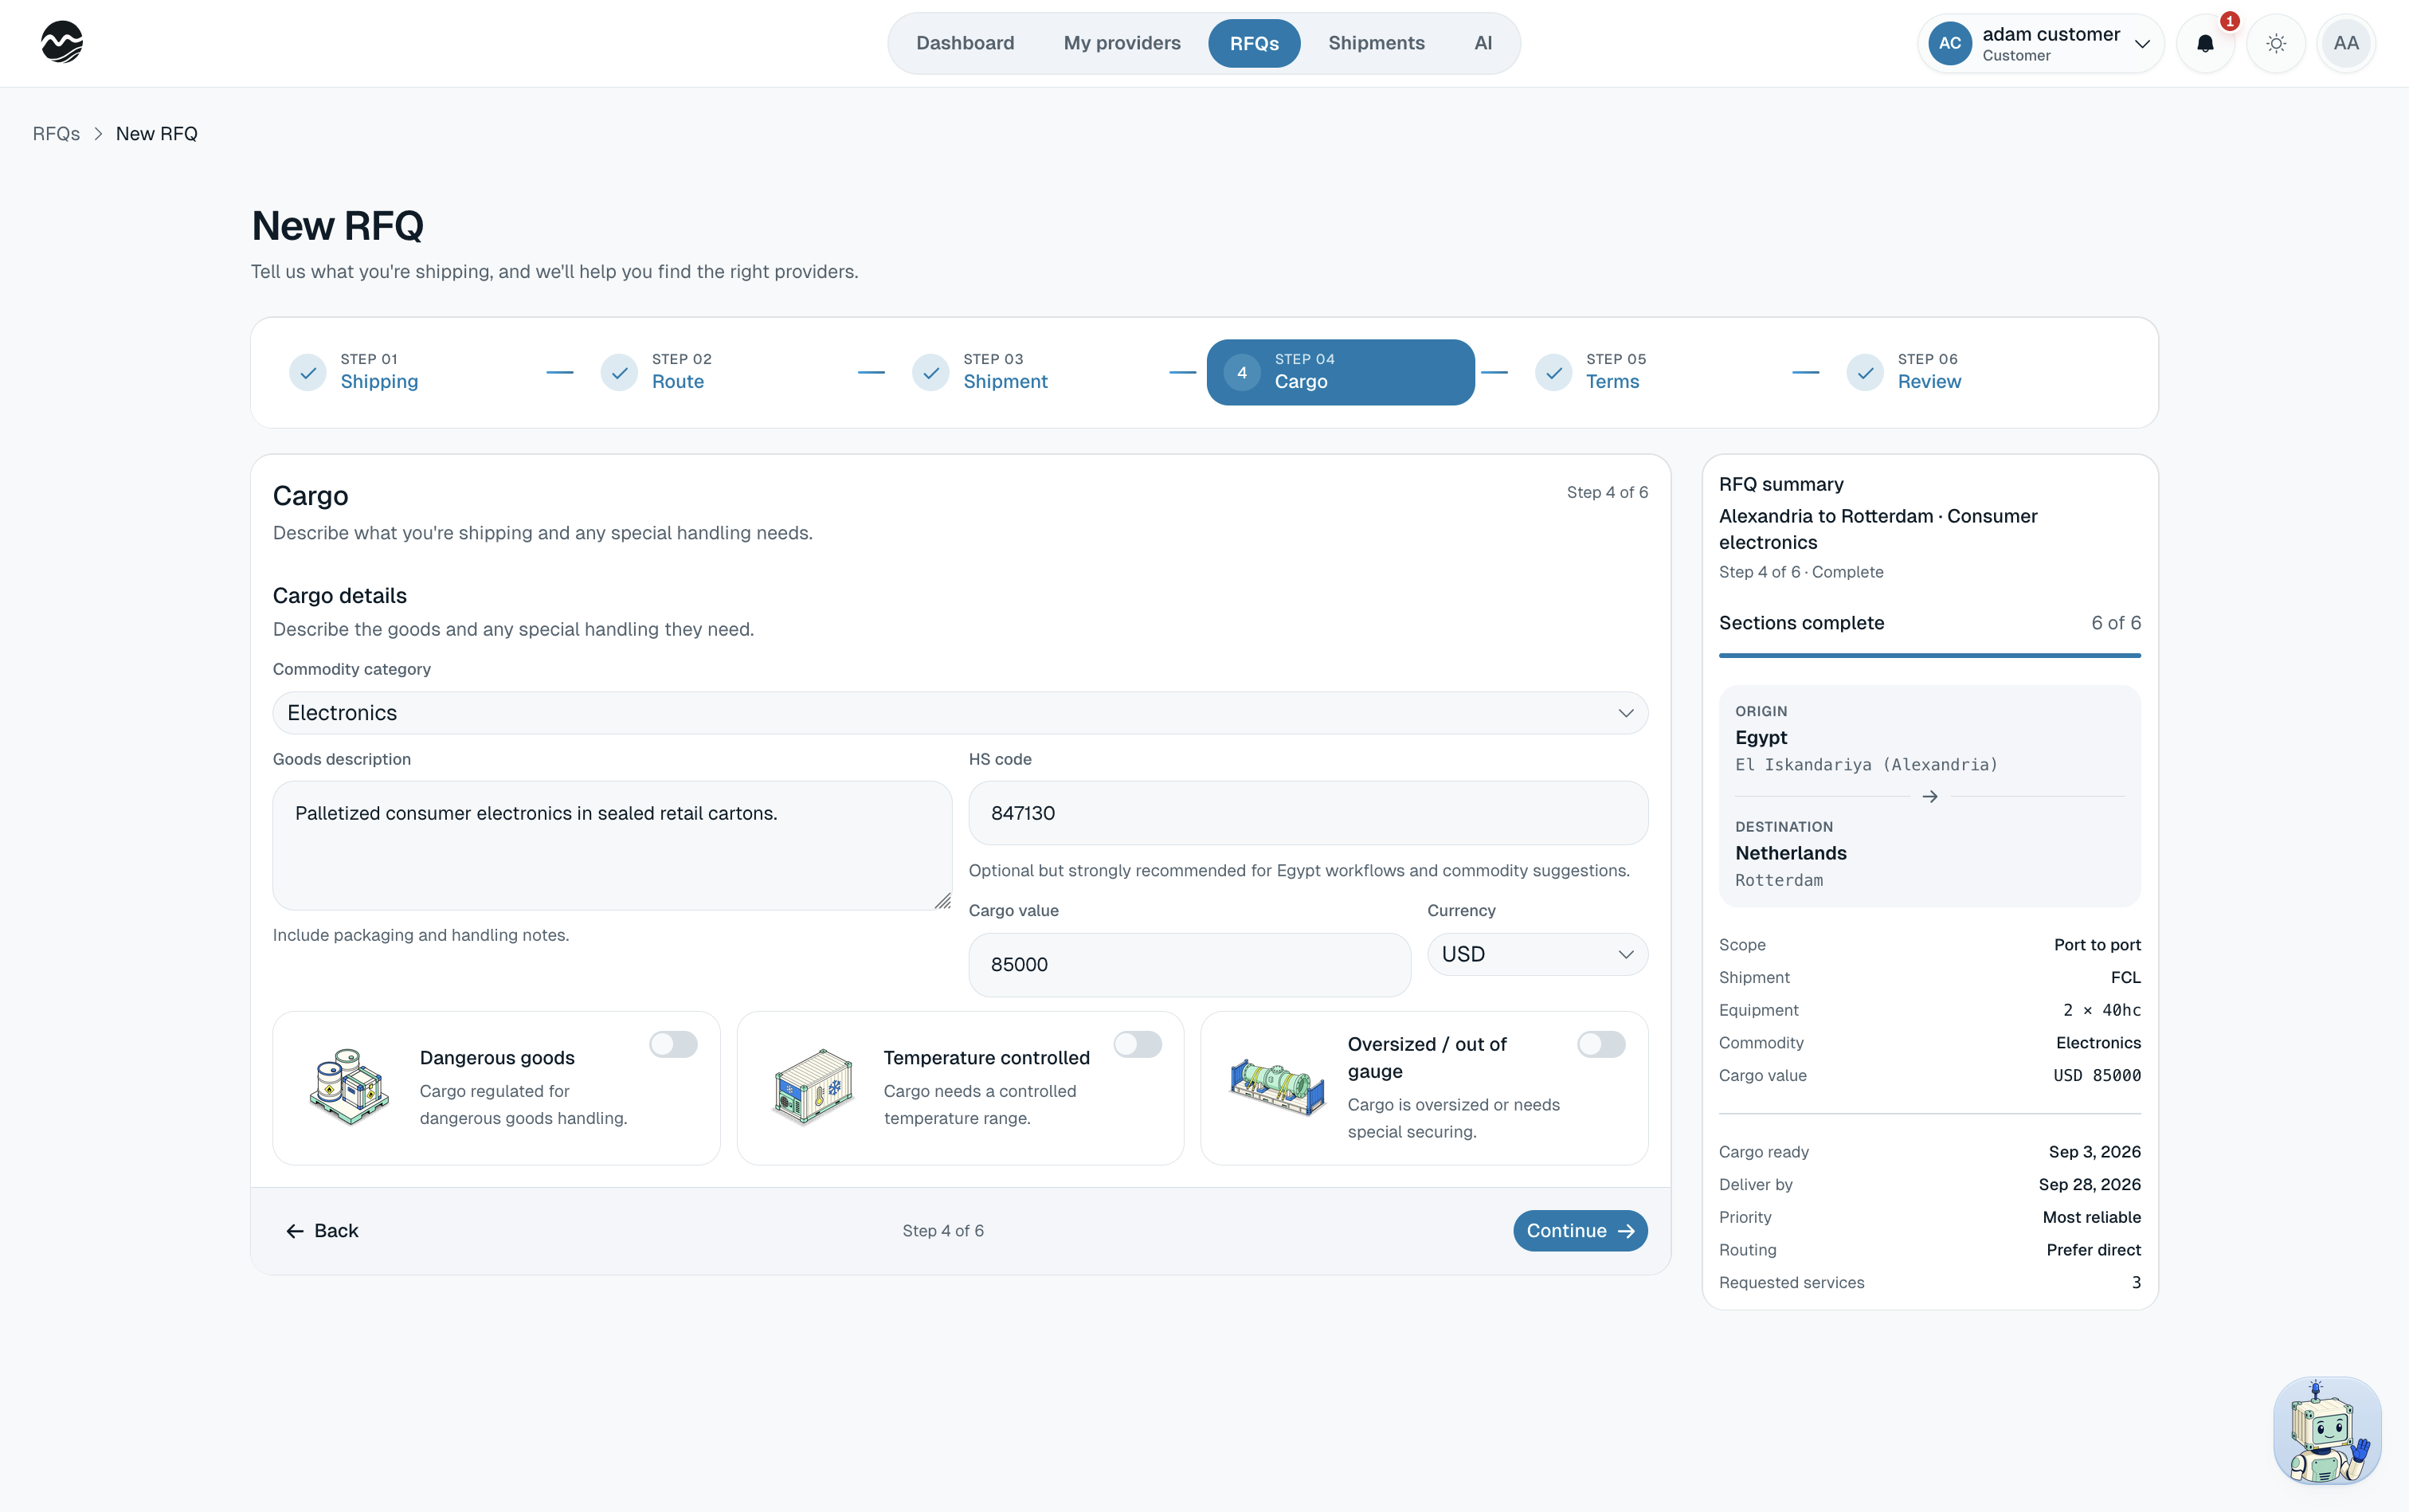
Task: Click the Review step label
Action: pyautogui.click(x=1929, y=382)
